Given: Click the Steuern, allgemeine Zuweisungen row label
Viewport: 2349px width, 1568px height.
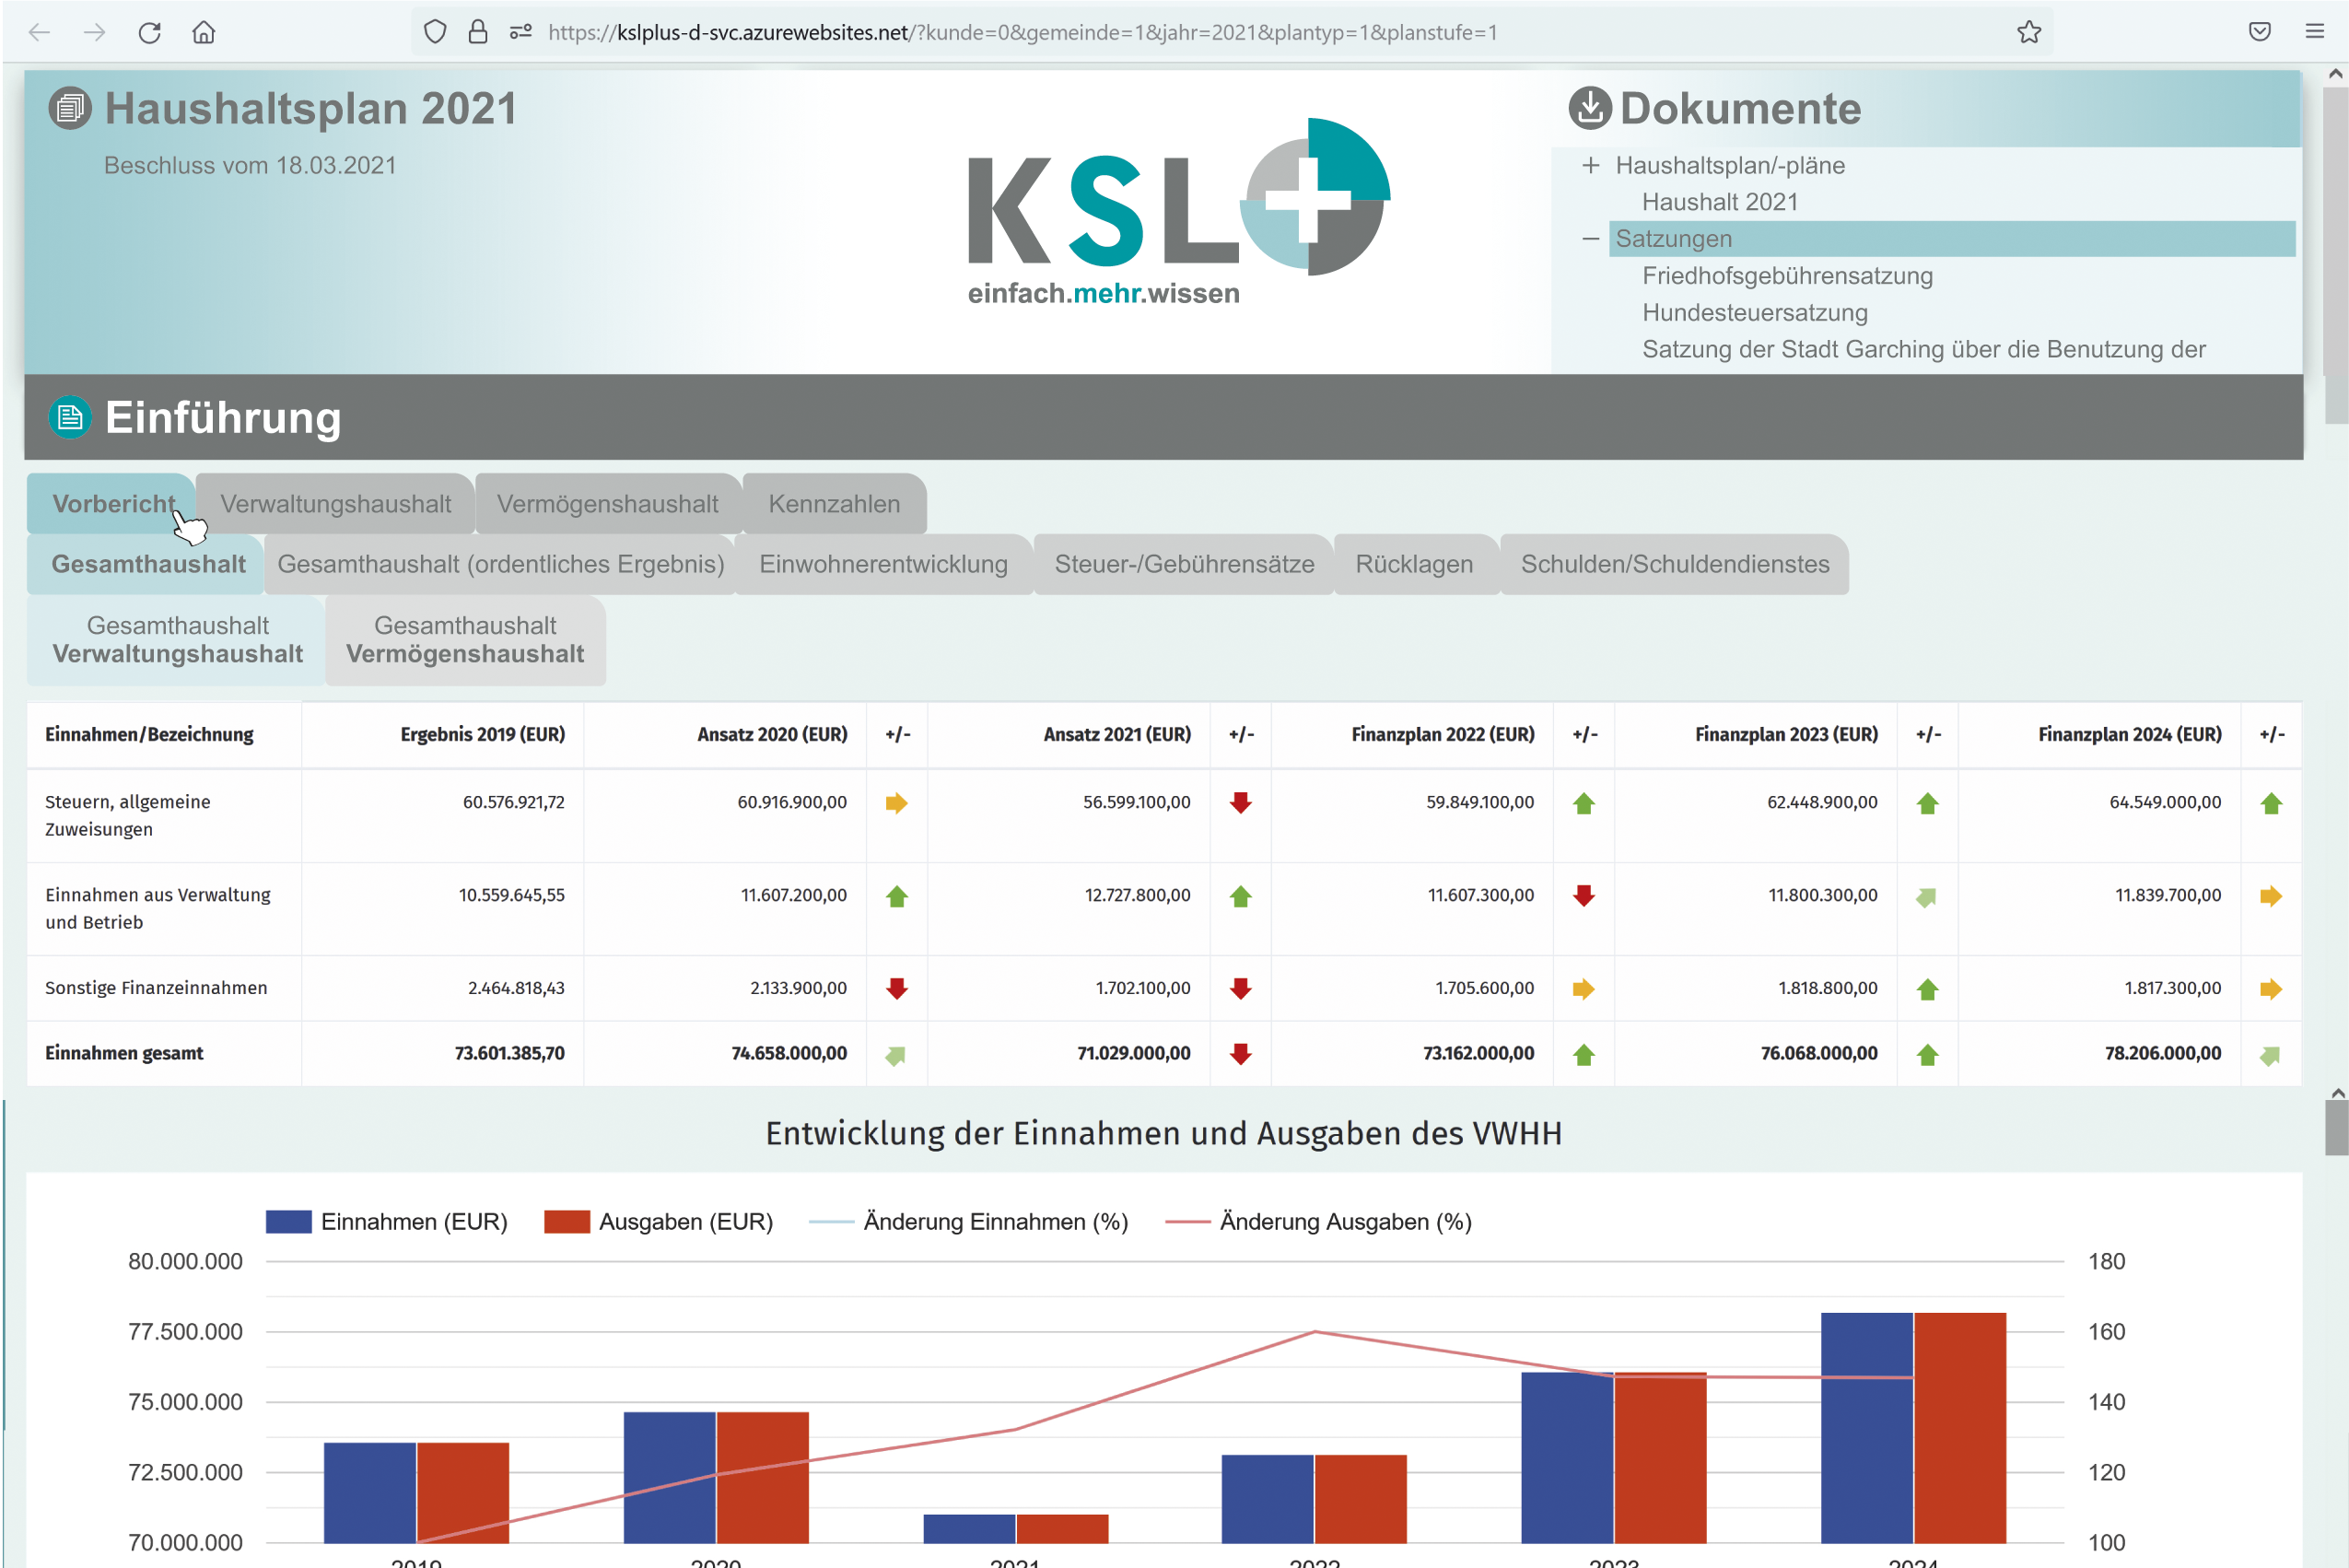Looking at the screenshot, I should (128, 816).
